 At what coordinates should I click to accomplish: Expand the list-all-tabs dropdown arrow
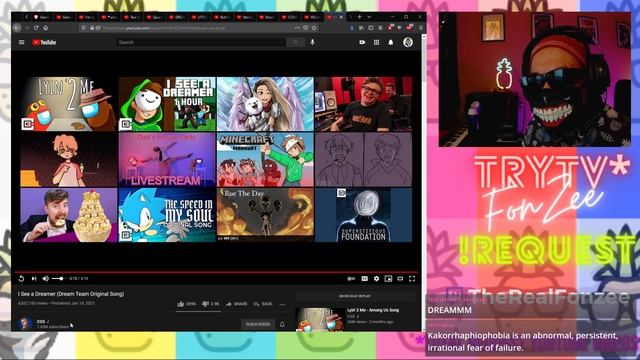click(x=369, y=17)
